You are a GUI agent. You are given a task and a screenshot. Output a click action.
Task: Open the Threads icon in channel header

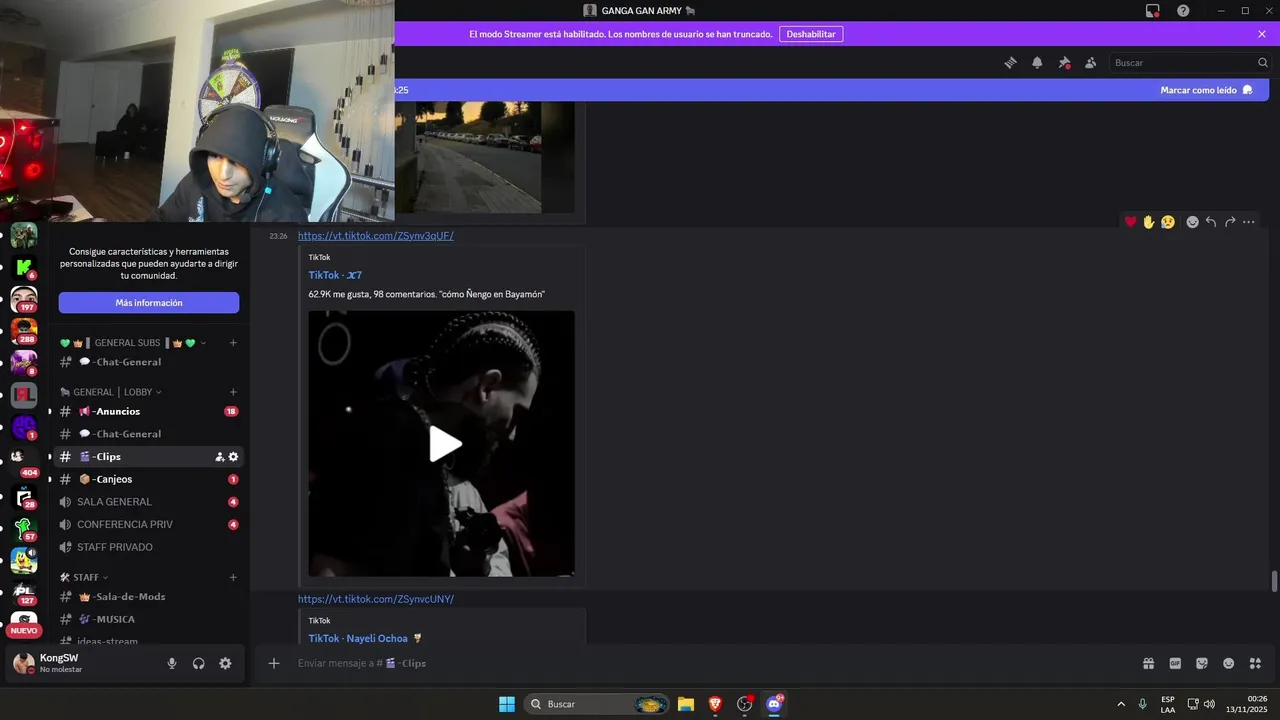[1011, 63]
